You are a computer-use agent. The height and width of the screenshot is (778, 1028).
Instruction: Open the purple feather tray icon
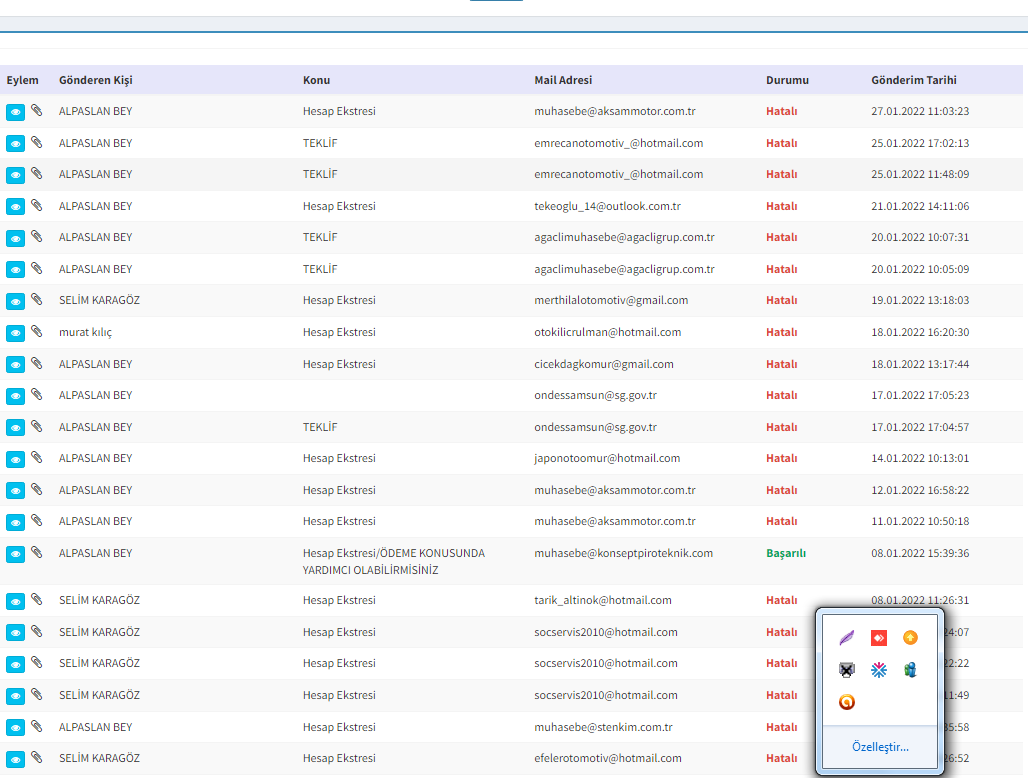[x=847, y=638]
